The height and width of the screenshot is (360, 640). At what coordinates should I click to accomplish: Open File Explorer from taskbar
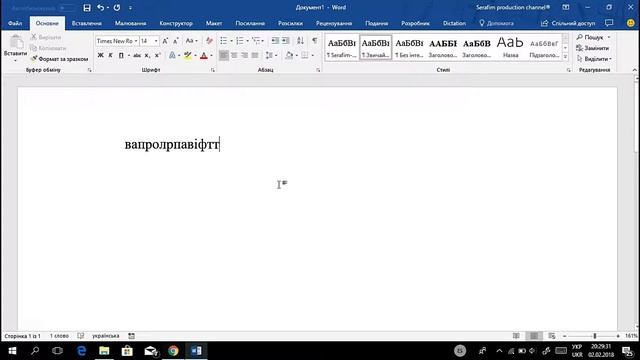104,351
